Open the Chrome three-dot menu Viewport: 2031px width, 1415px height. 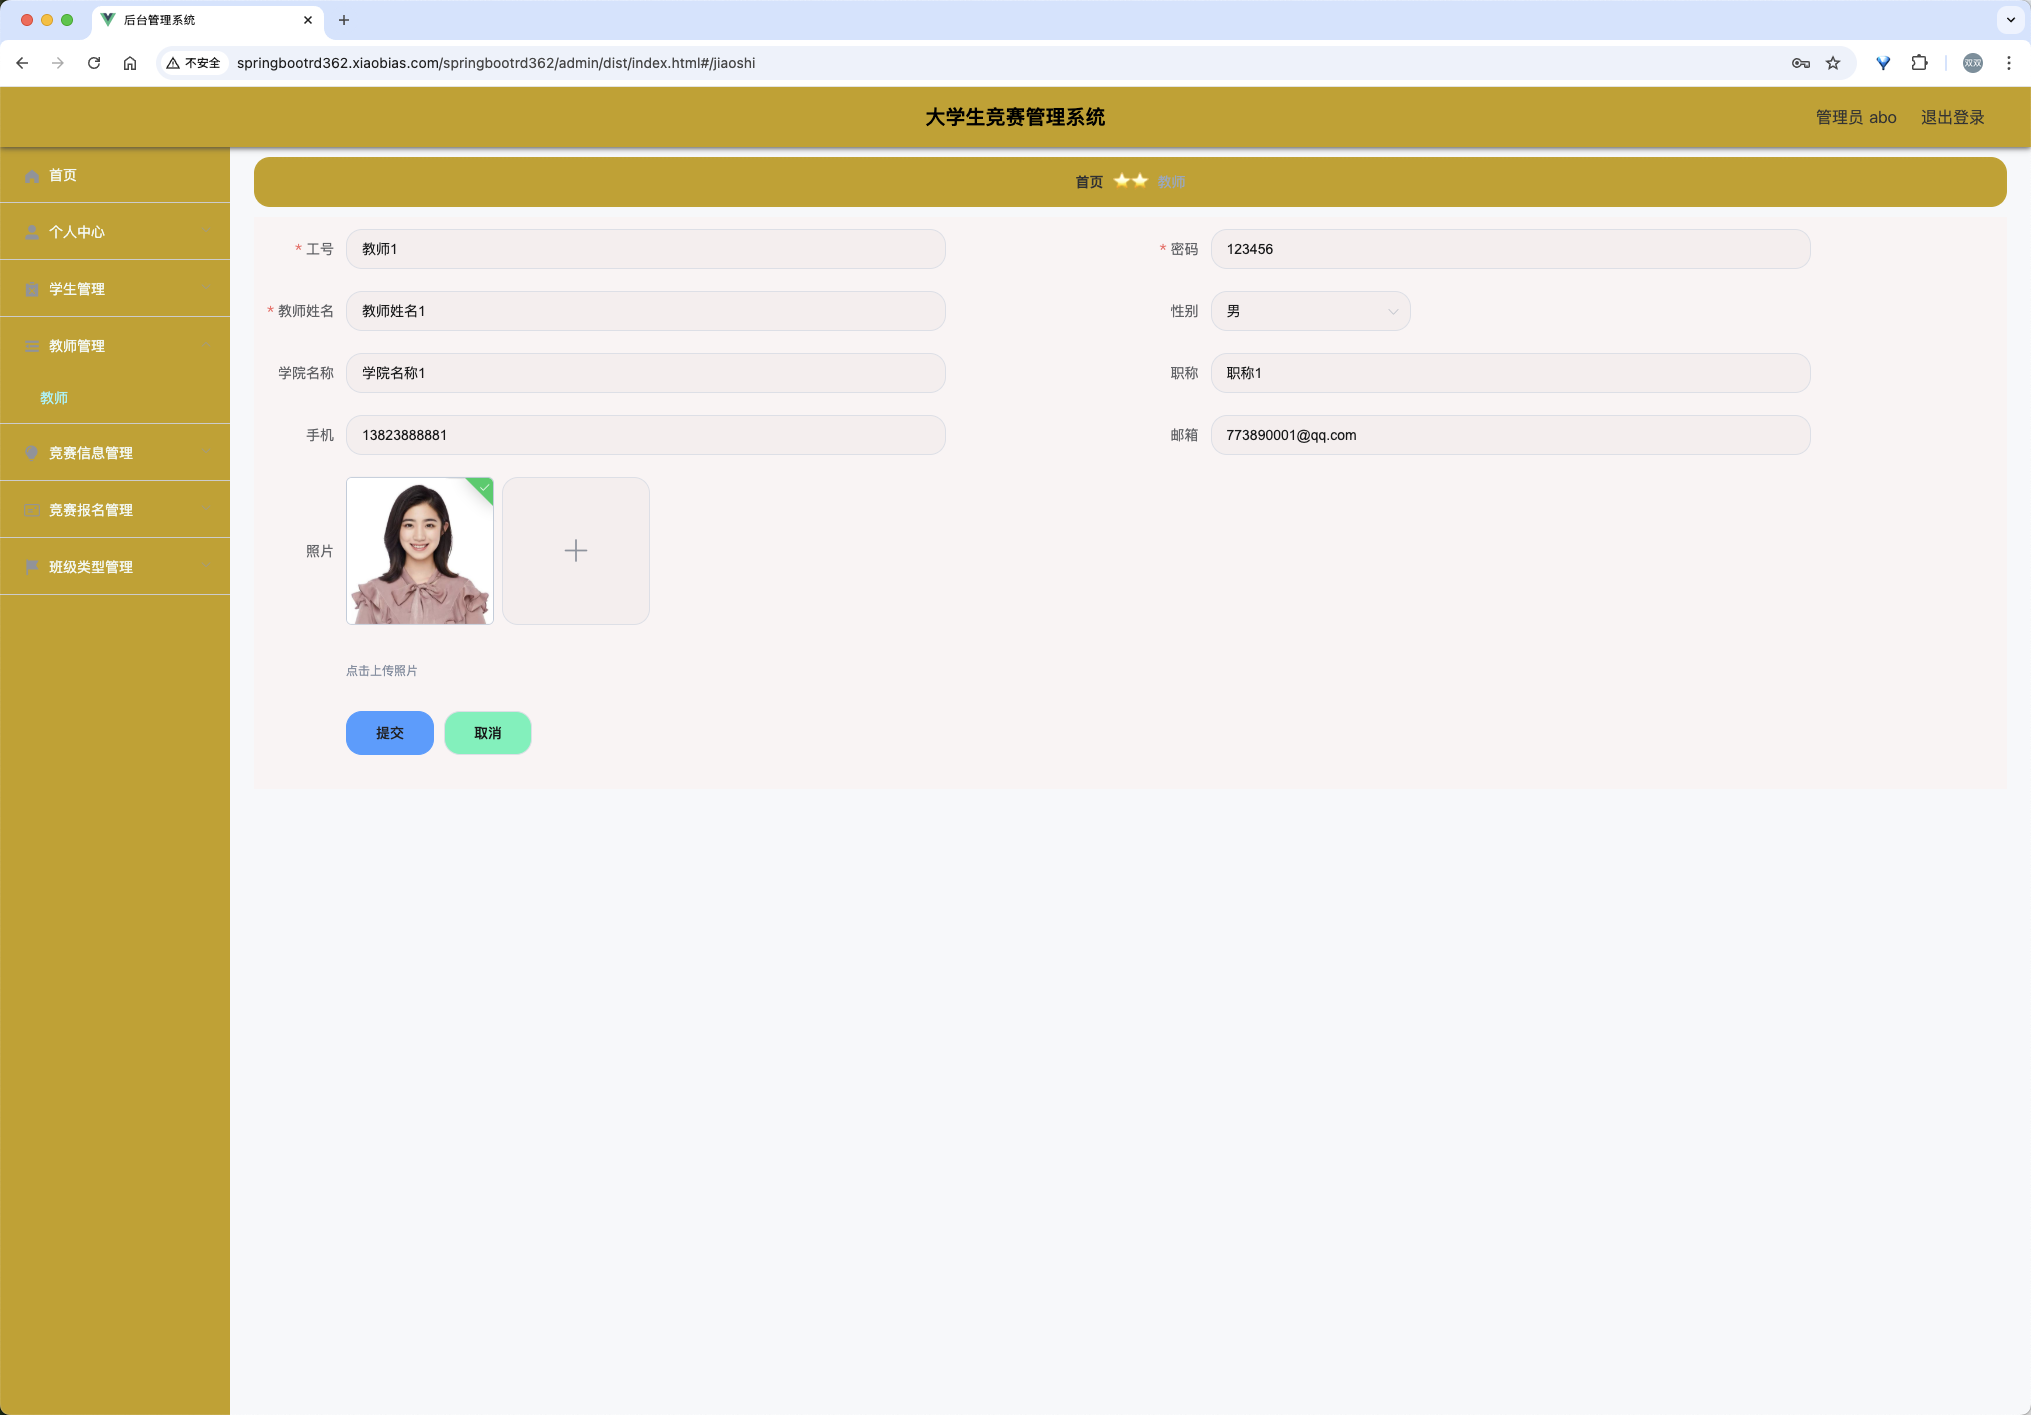[2009, 63]
